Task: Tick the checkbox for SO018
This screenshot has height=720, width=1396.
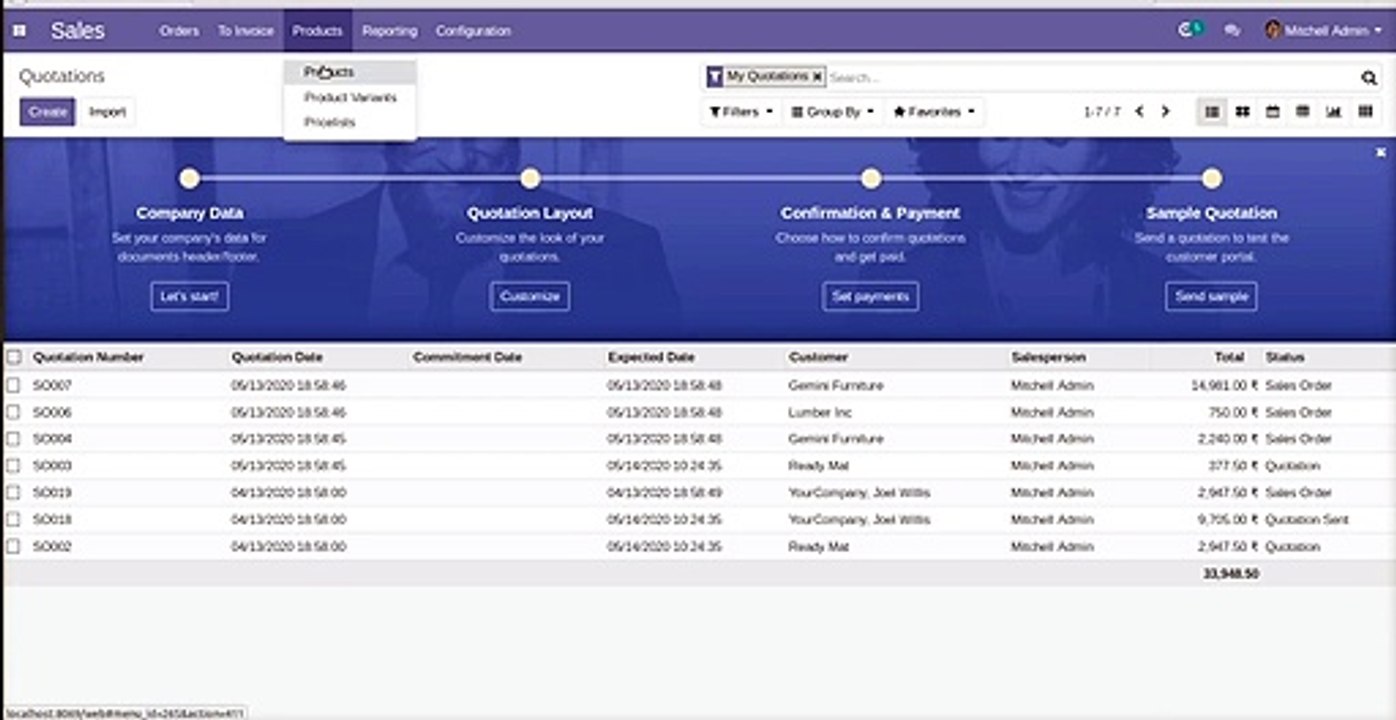Action: pyautogui.click(x=14, y=520)
